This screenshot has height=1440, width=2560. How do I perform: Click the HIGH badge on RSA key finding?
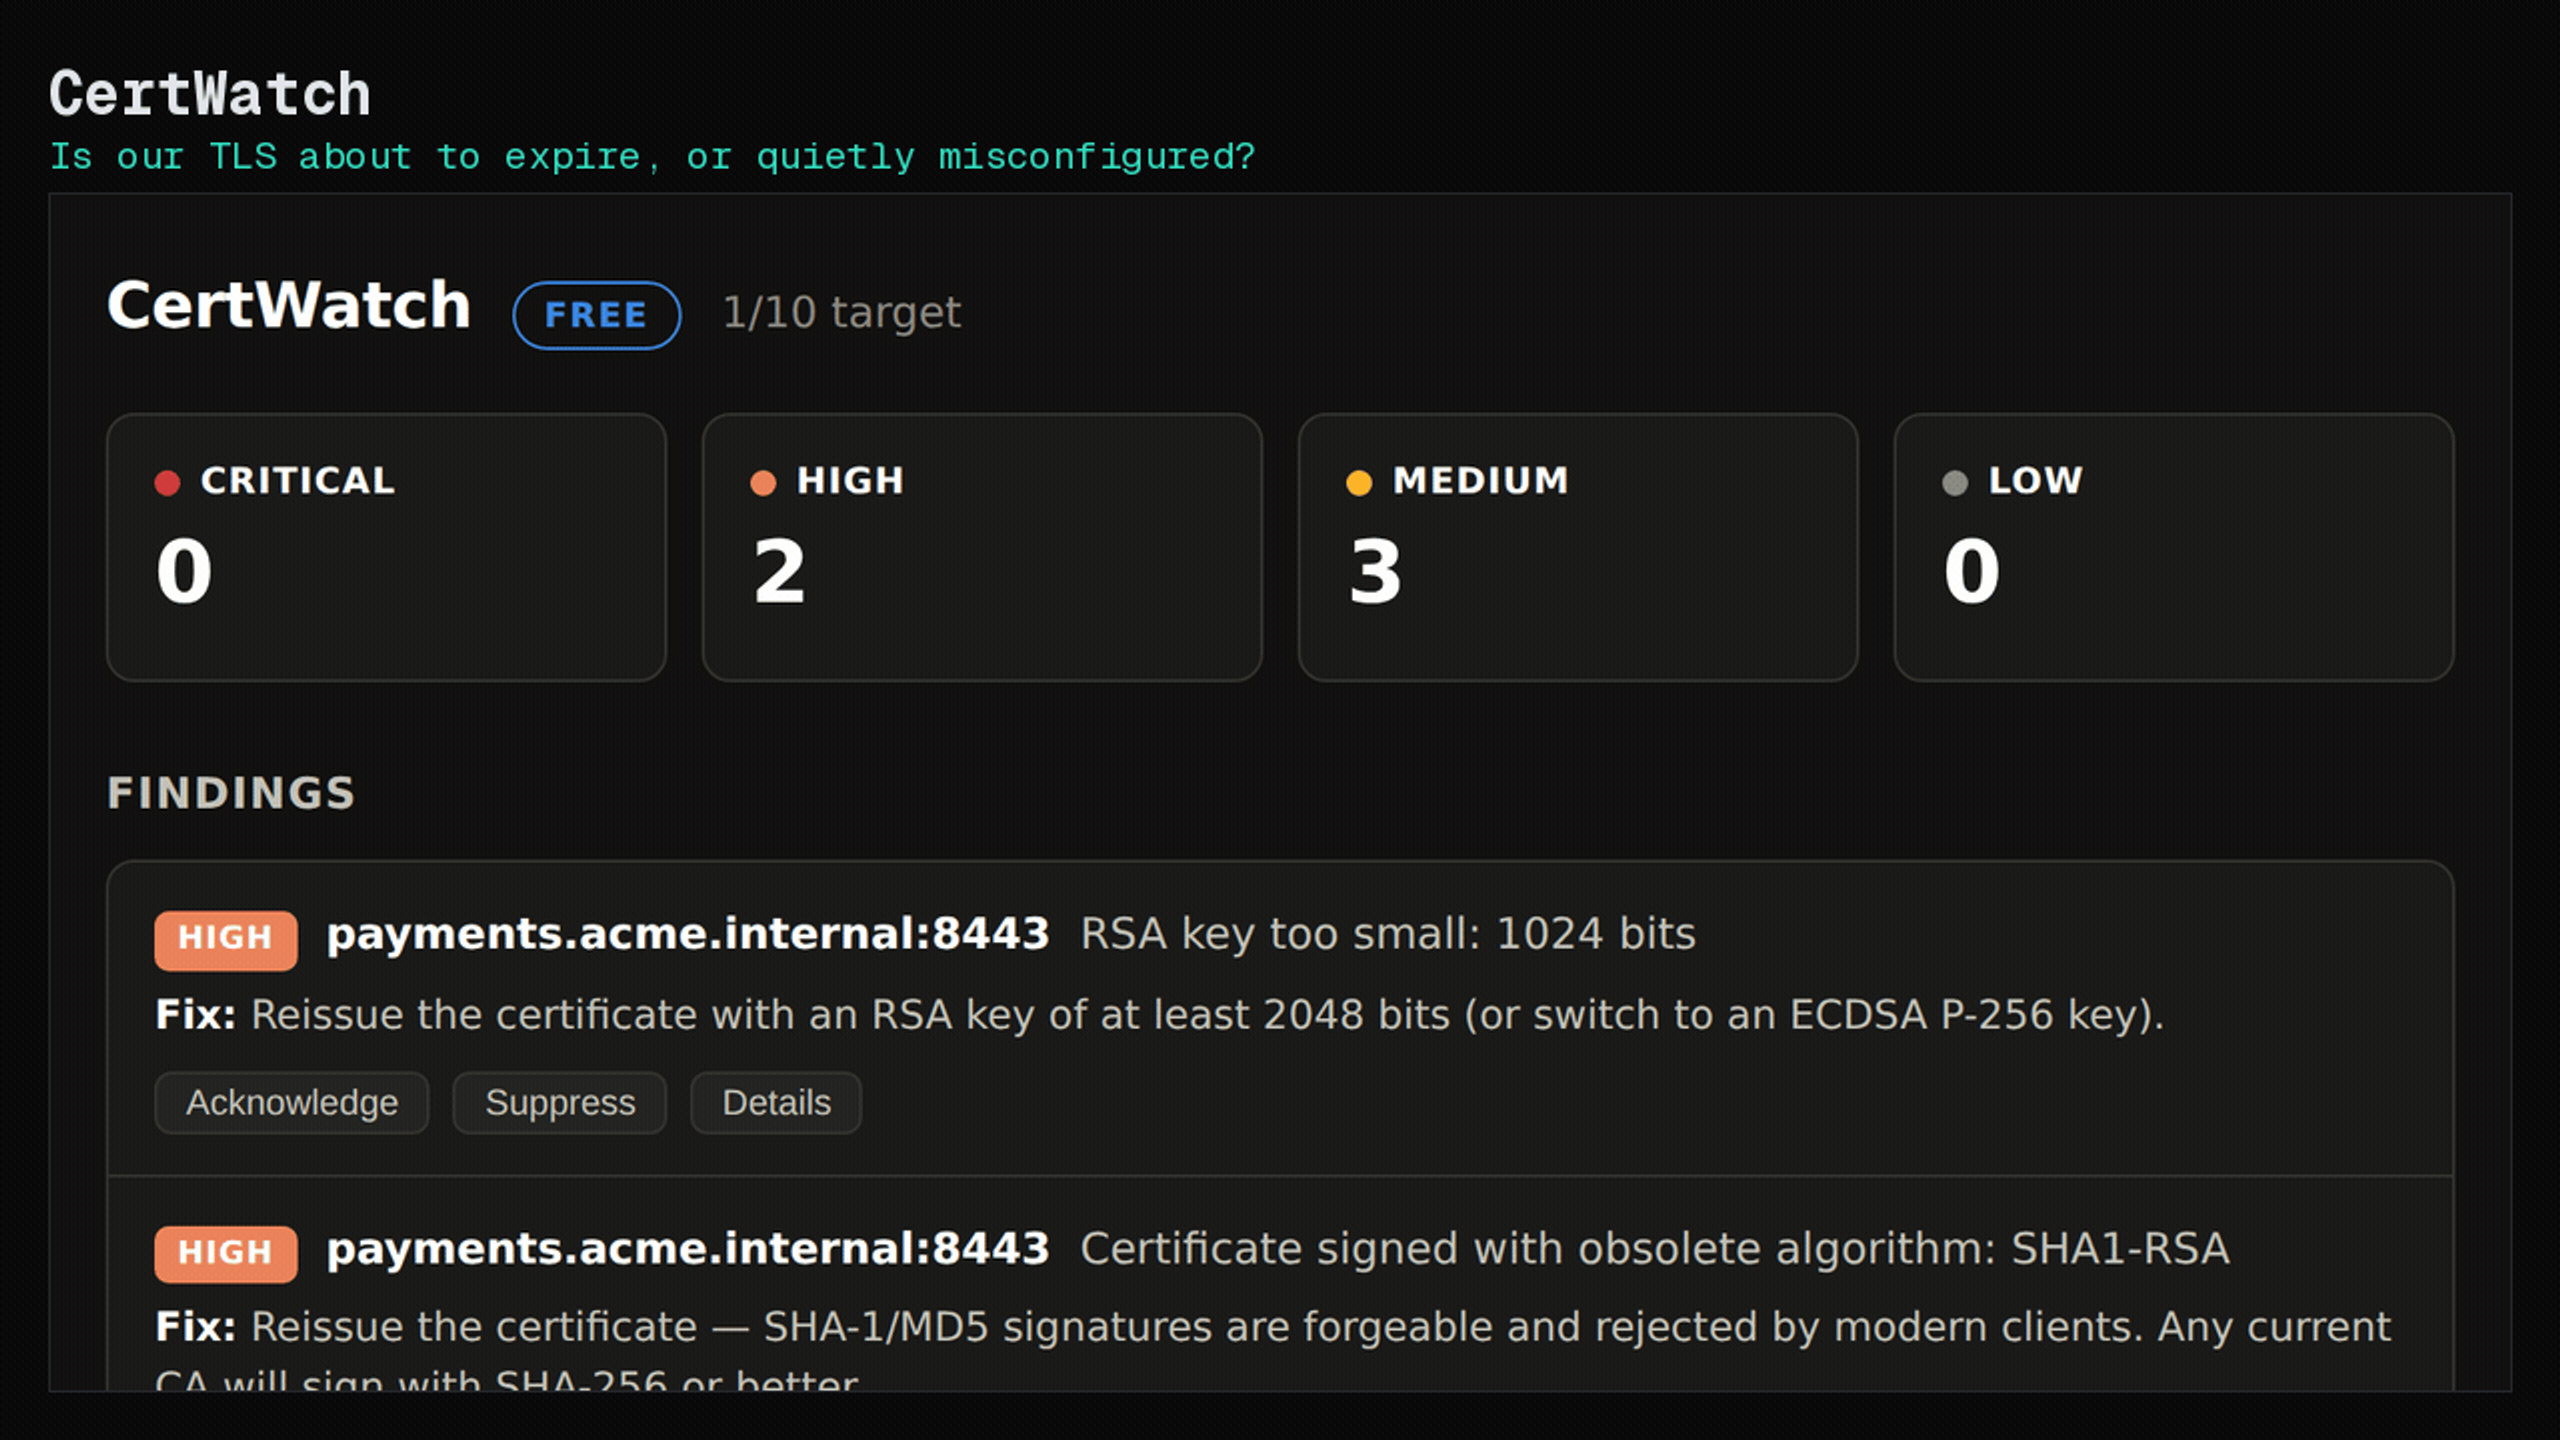point(226,939)
